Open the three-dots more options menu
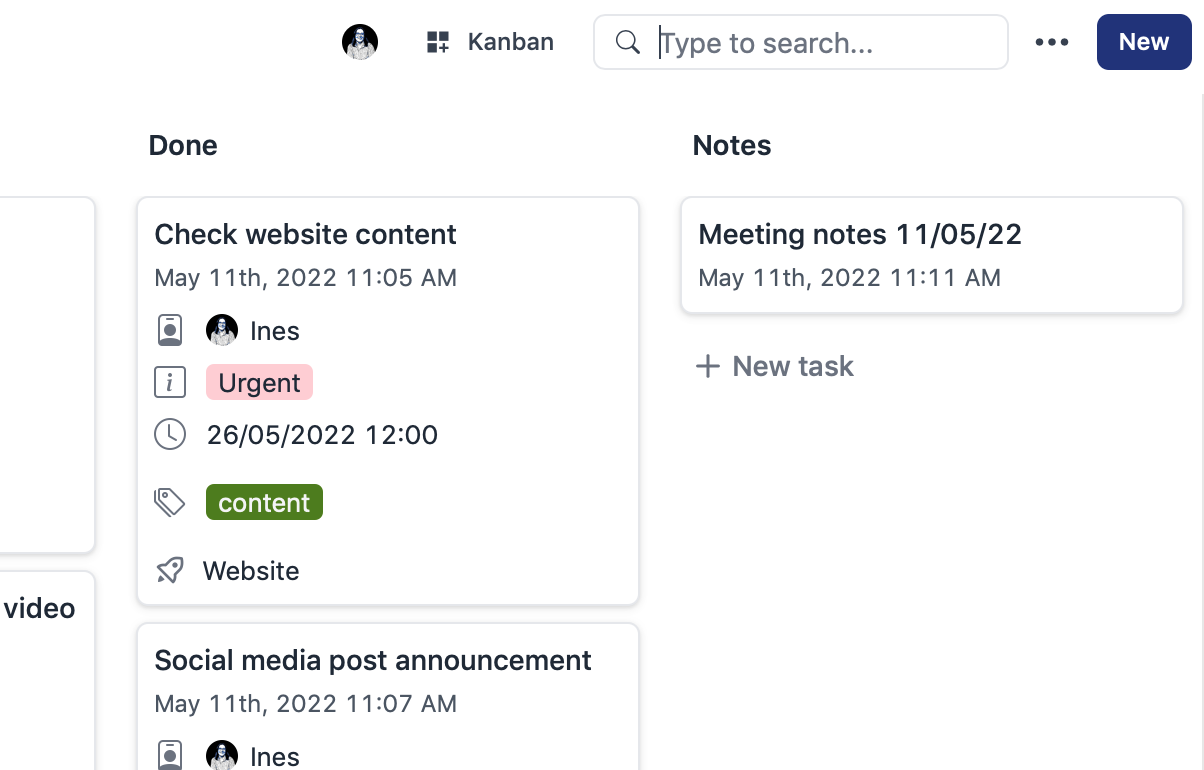This screenshot has width=1204, height=770. pyautogui.click(x=1052, y=42)
